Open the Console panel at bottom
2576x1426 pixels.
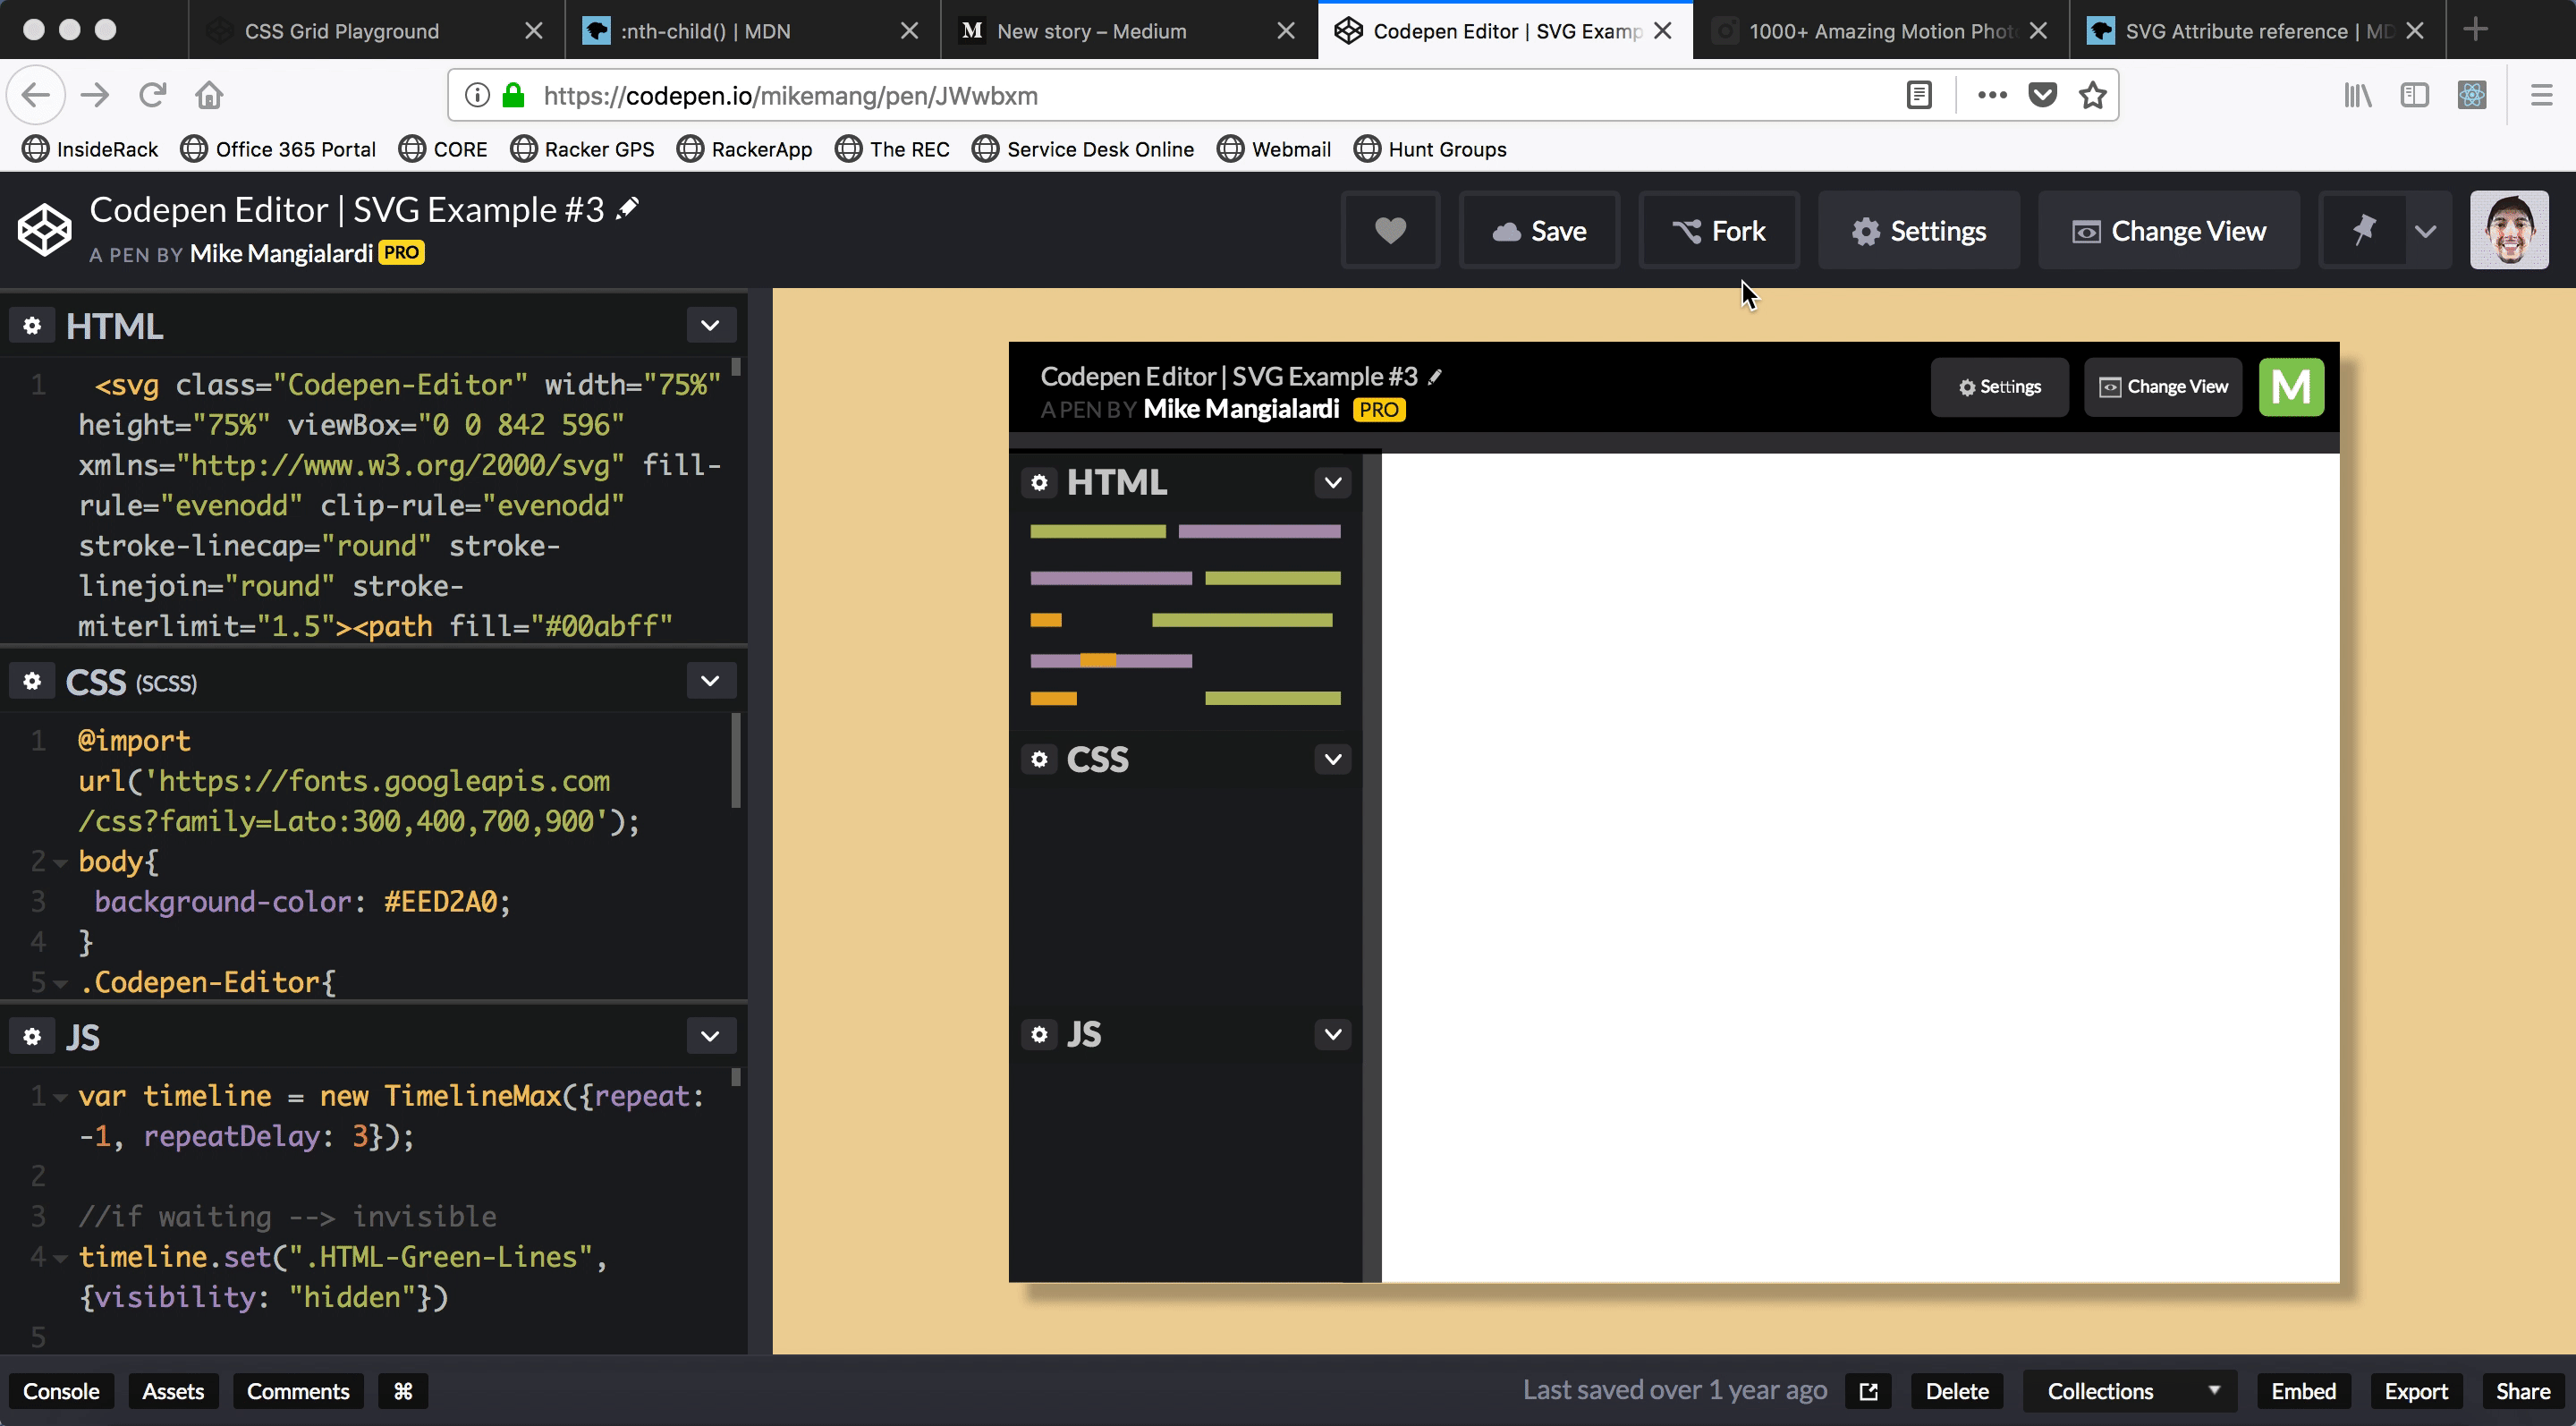(62, 1389)
